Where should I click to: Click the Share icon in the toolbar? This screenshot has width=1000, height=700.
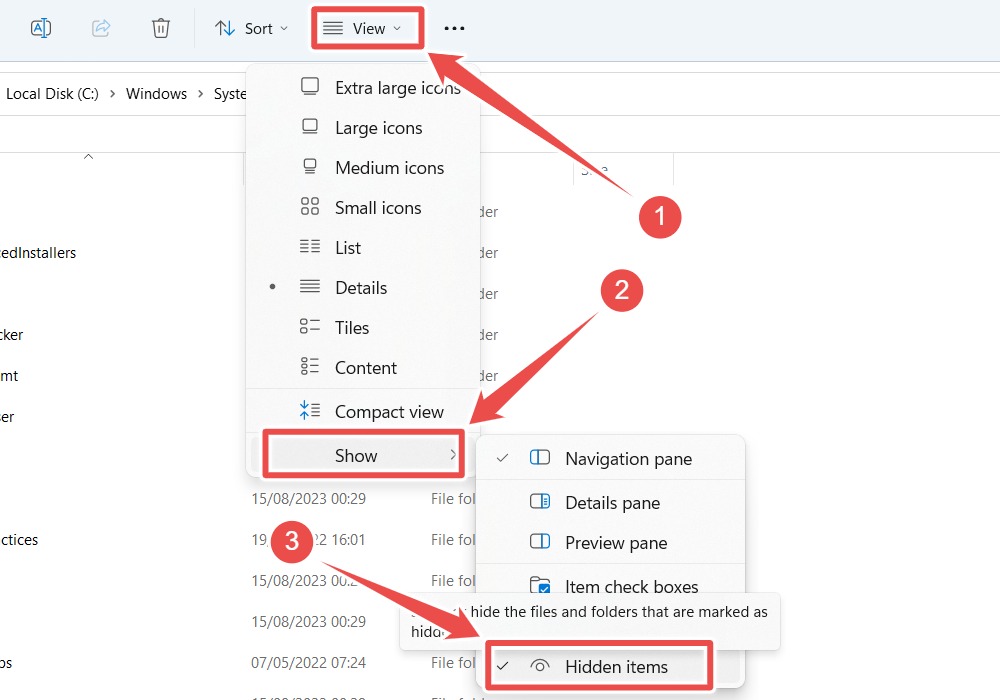[100, 27]
